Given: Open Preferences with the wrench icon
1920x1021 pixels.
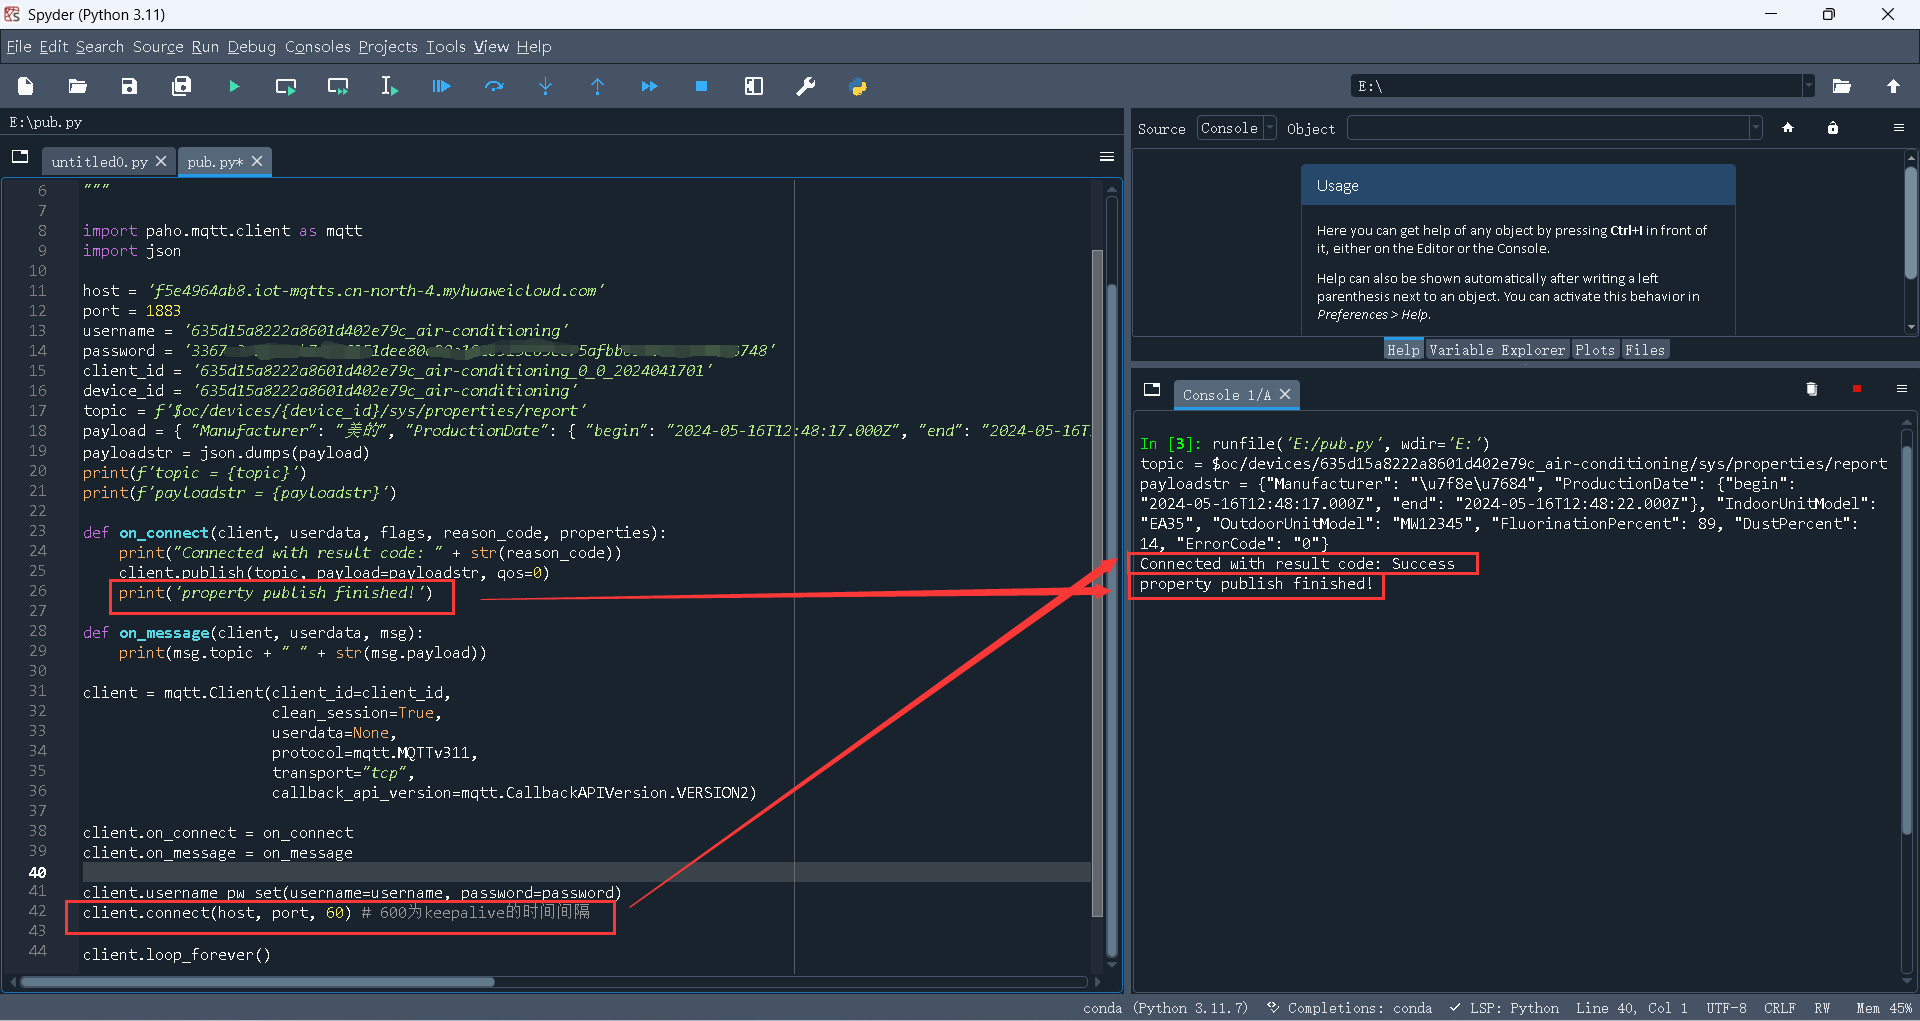Looking at the screenshot, I should tap(805, 87).
